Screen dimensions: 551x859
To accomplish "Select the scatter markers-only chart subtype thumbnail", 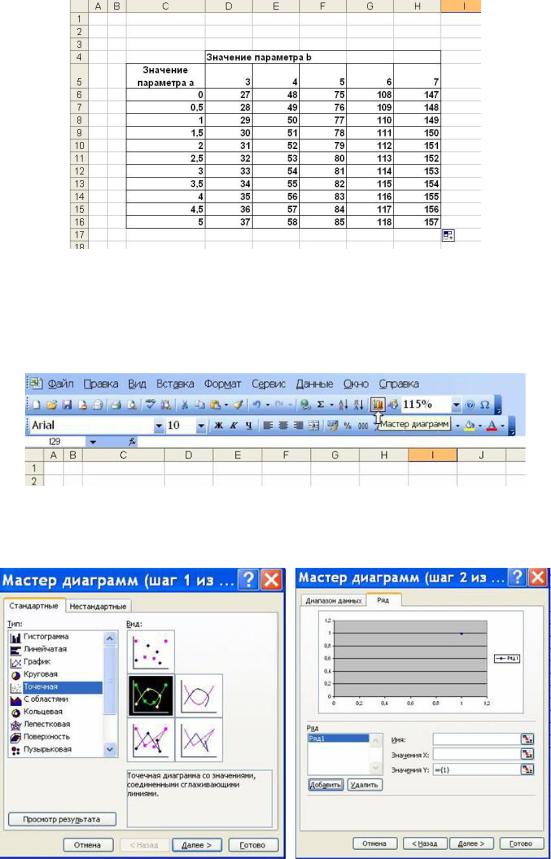I will click(x=151, y=650).
